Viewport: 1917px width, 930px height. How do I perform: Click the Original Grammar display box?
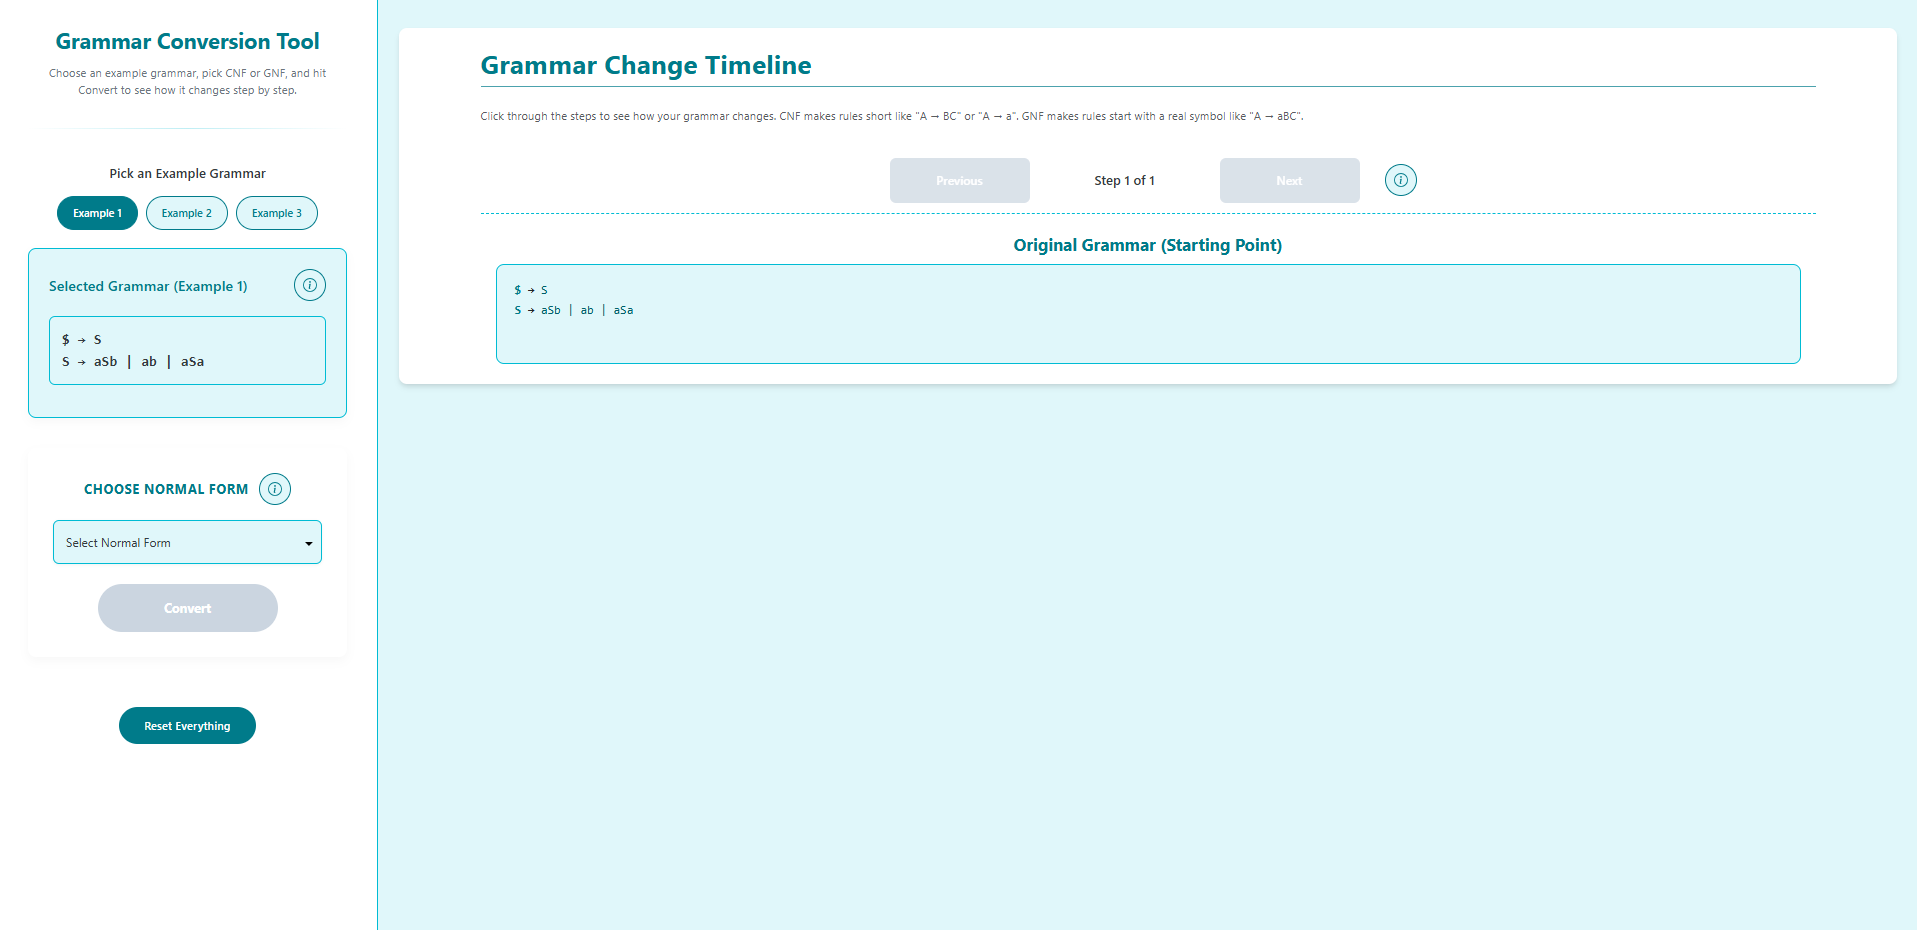(1147, 313)
